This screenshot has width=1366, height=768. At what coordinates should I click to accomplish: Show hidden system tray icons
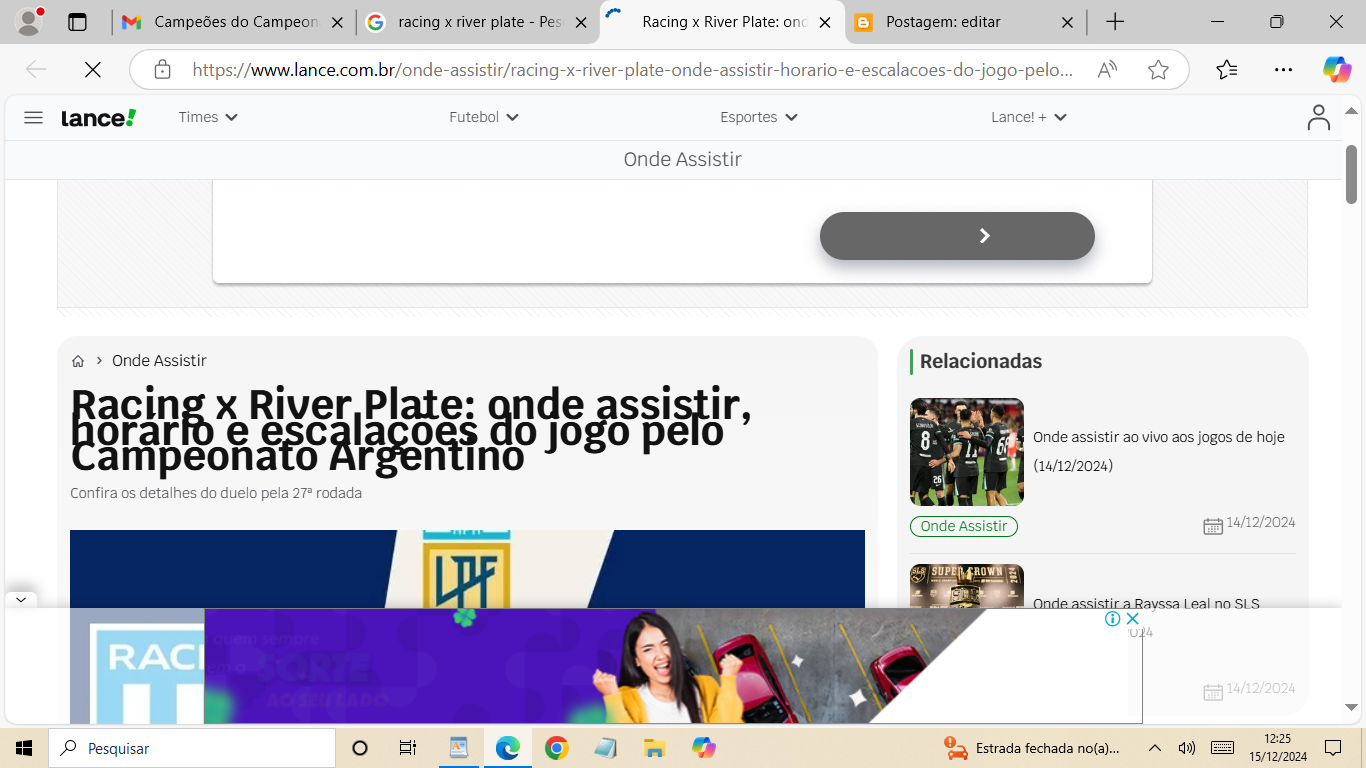tap(1155, 748)
